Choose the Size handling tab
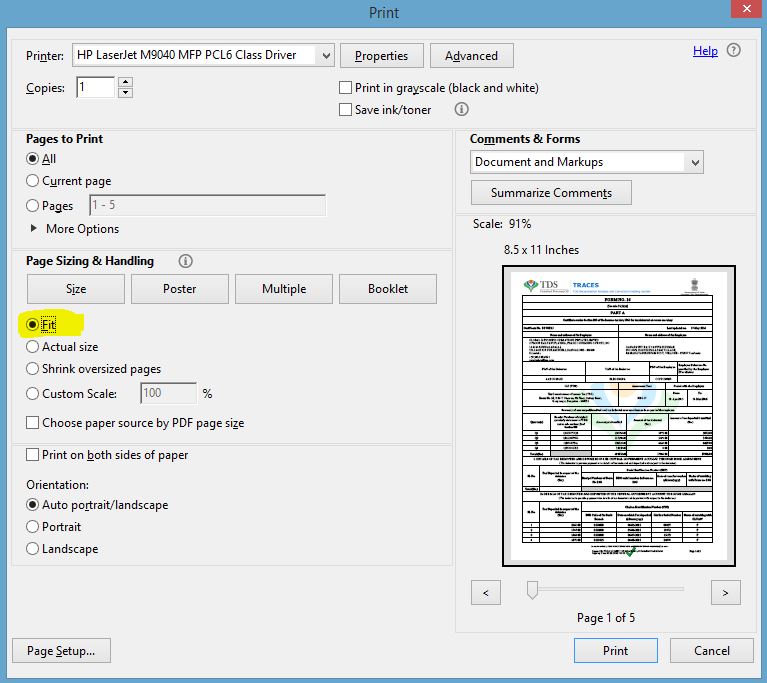 point(76,289)
